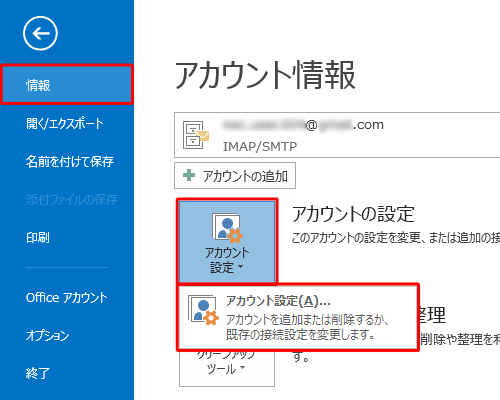Viewport: 500px width, 400px height.
Task: Choose アカウント設定(A)... from the popup menu
Action: (x=298, y=317)
